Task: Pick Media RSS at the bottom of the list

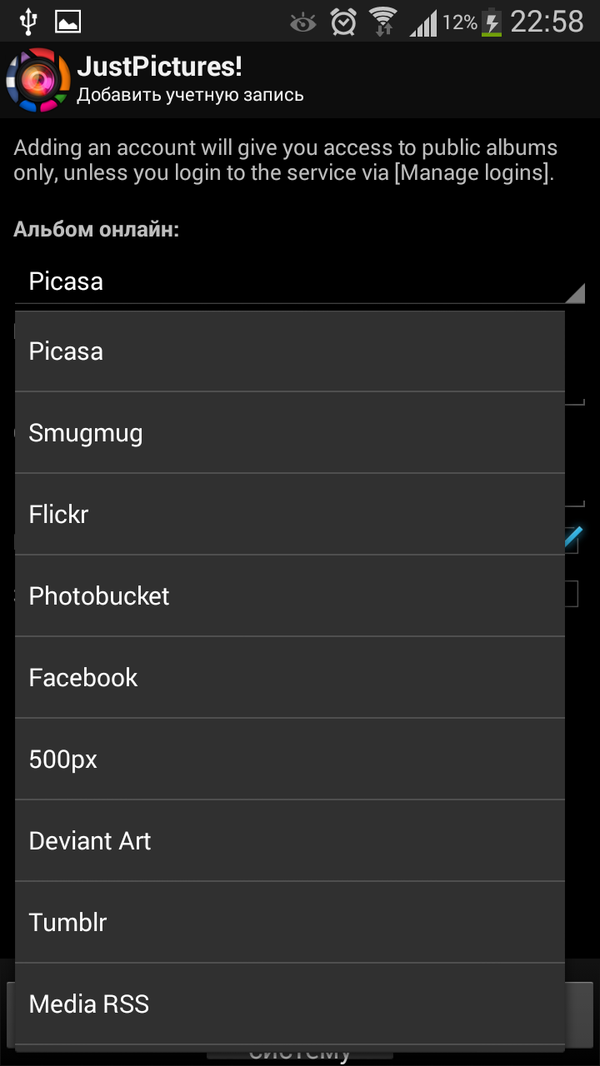Action: (x=290, y=1003)
